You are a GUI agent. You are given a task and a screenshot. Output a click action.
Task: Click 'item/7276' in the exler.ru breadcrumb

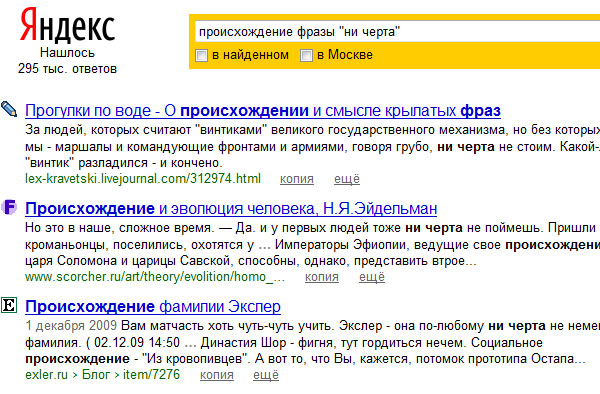[x=151, y=374]
